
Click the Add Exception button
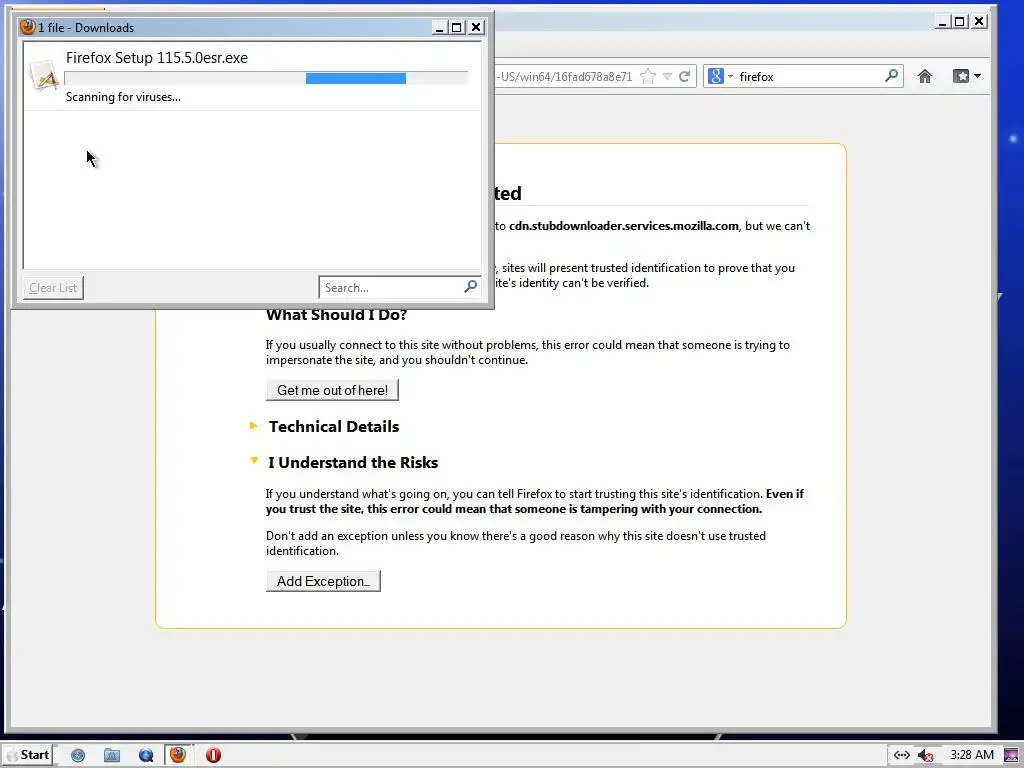coord(323,581)
